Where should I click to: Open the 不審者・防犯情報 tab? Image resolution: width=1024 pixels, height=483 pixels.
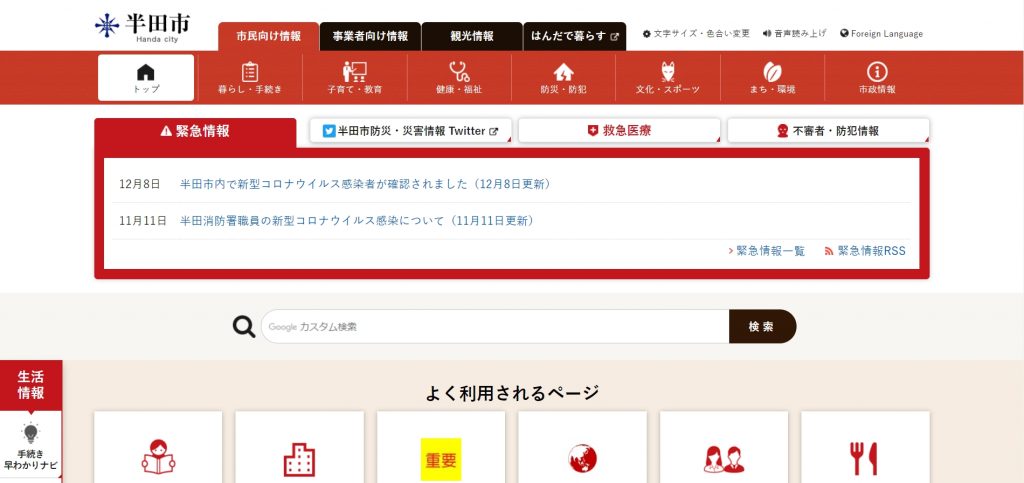point(828,131)
